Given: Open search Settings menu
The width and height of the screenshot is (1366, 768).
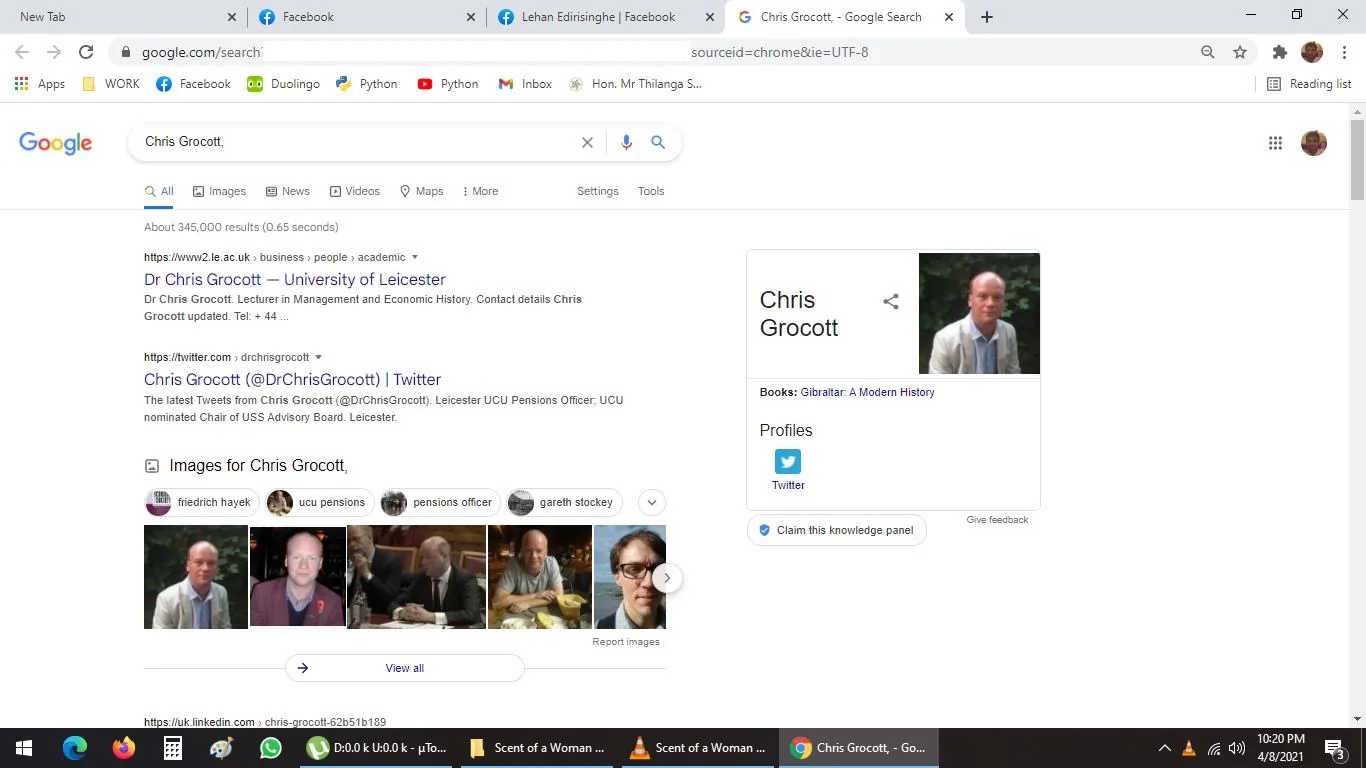Looking at the screenshot, I should pyautogui.click(x=598, y=191).
